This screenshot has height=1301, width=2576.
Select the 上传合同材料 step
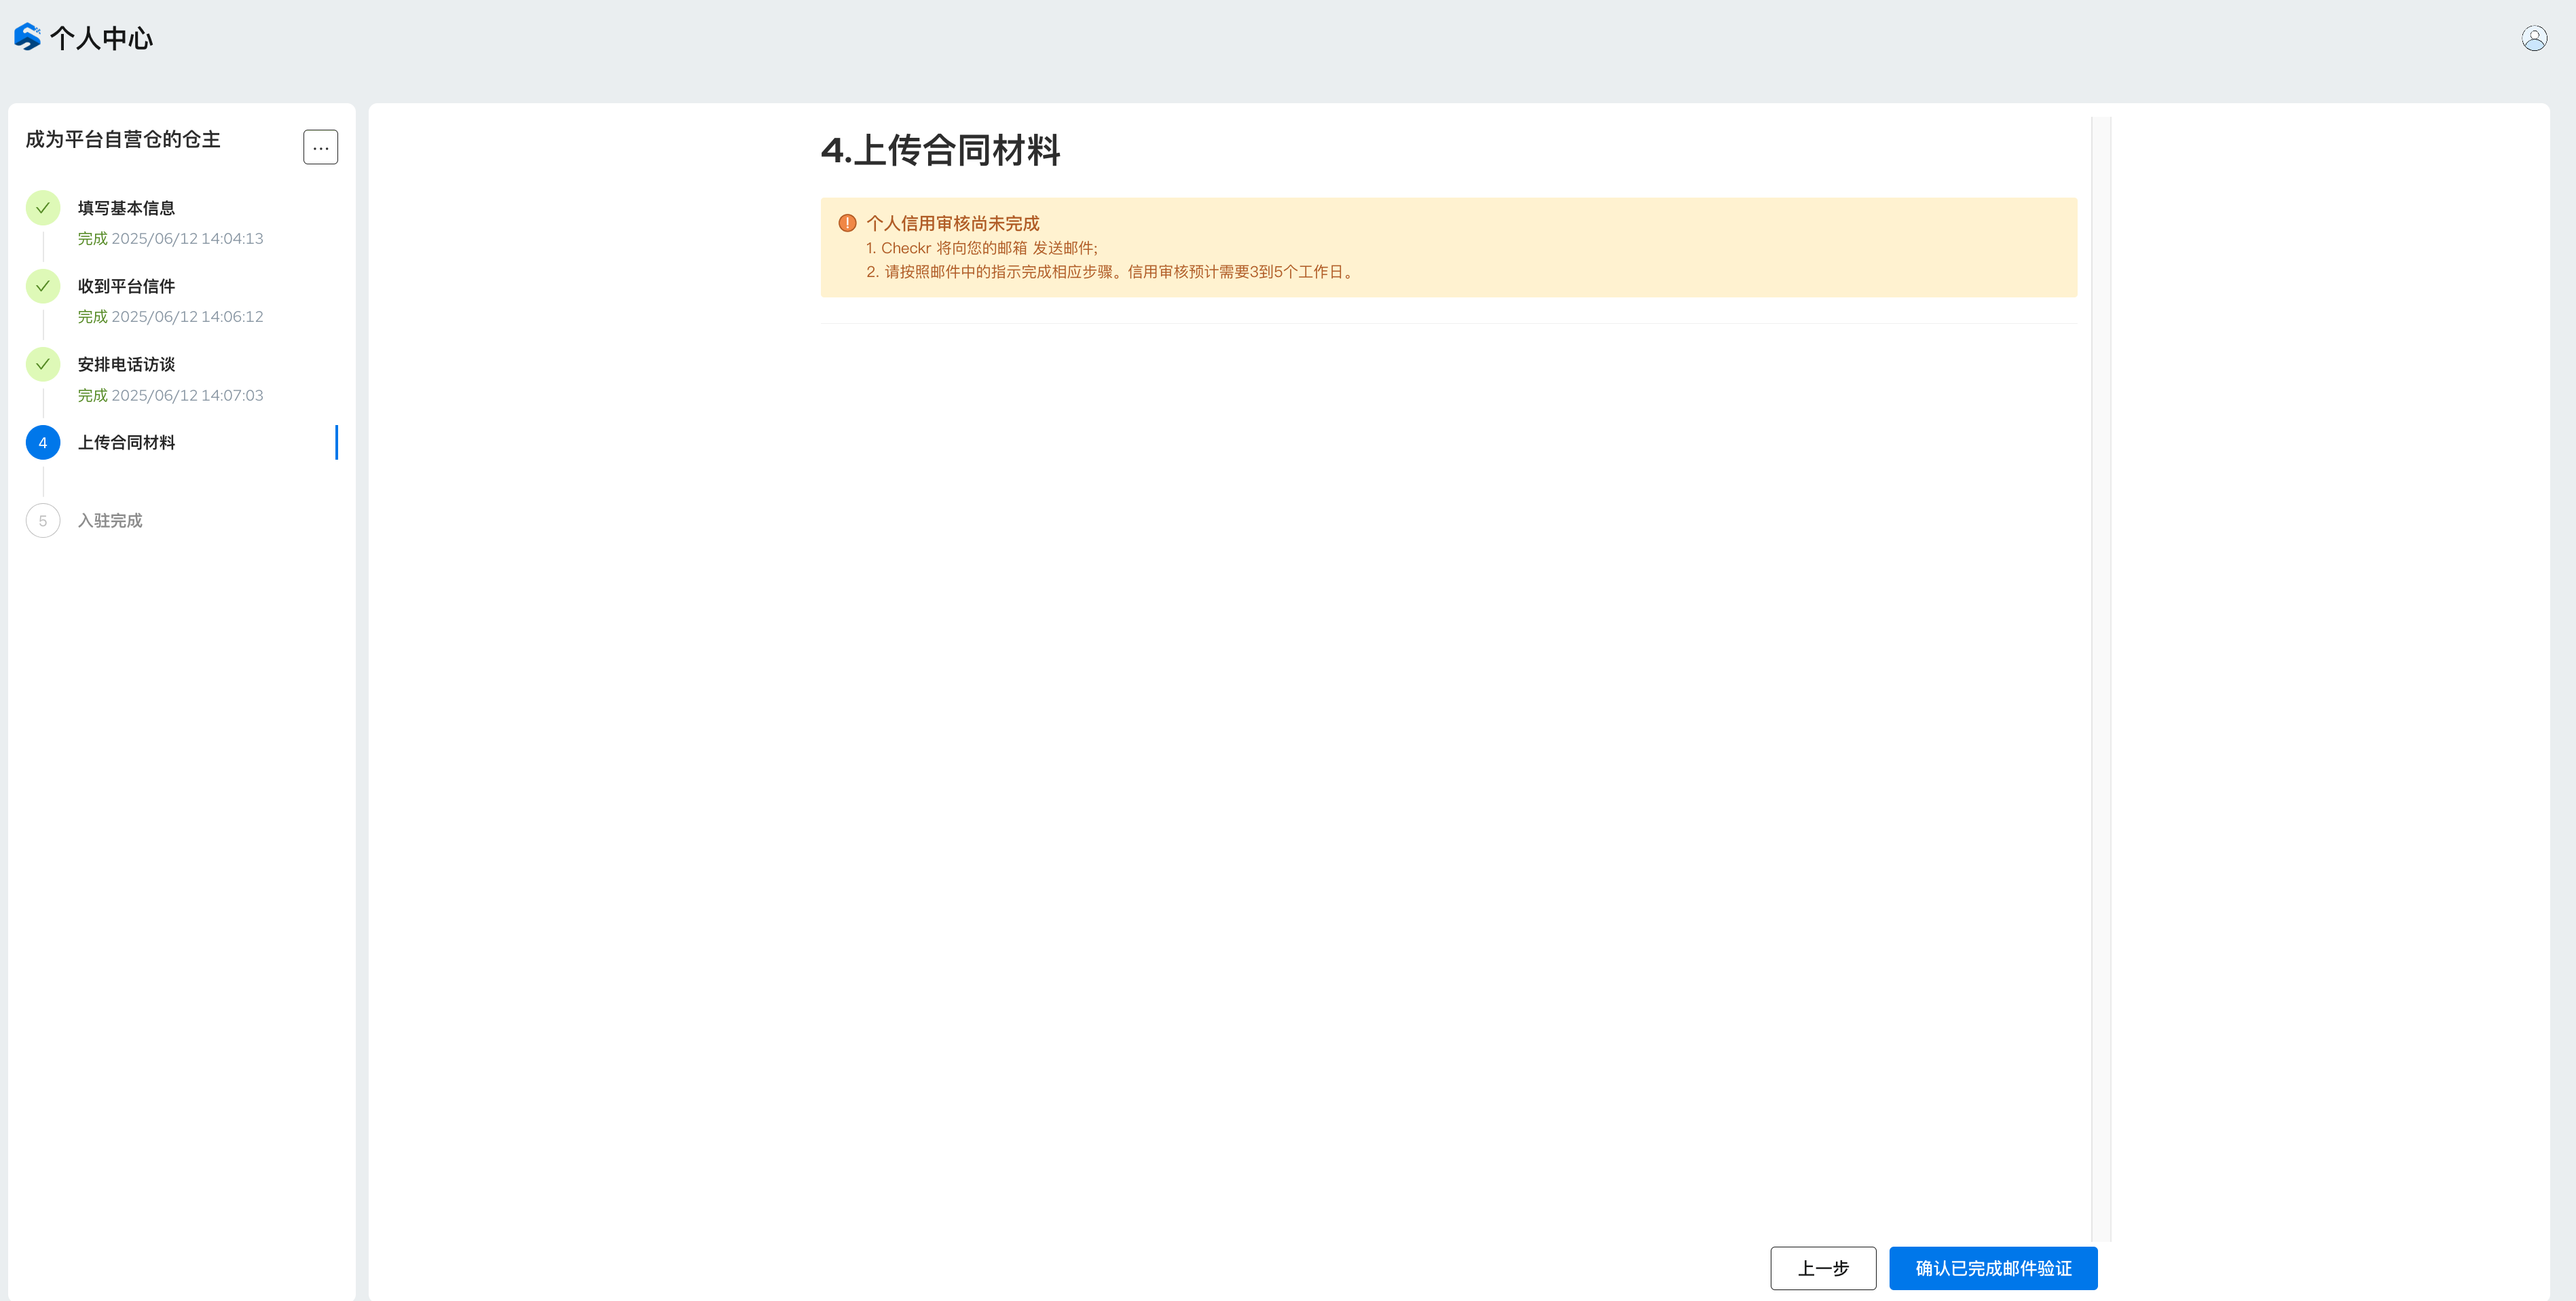[x=126, y=442]
